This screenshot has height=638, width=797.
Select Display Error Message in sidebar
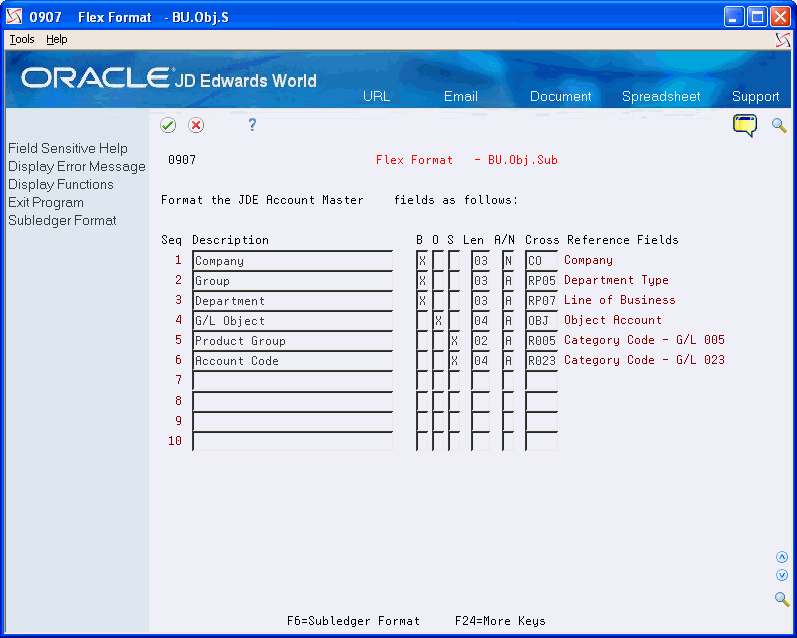pos(77,166)
